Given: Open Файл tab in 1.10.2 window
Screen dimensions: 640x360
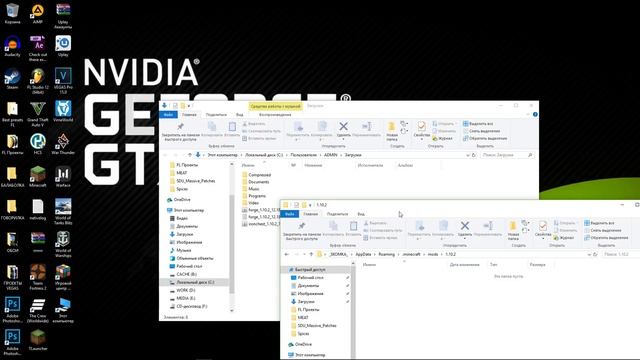Looking at the screenshot, I should click(289, 214).
